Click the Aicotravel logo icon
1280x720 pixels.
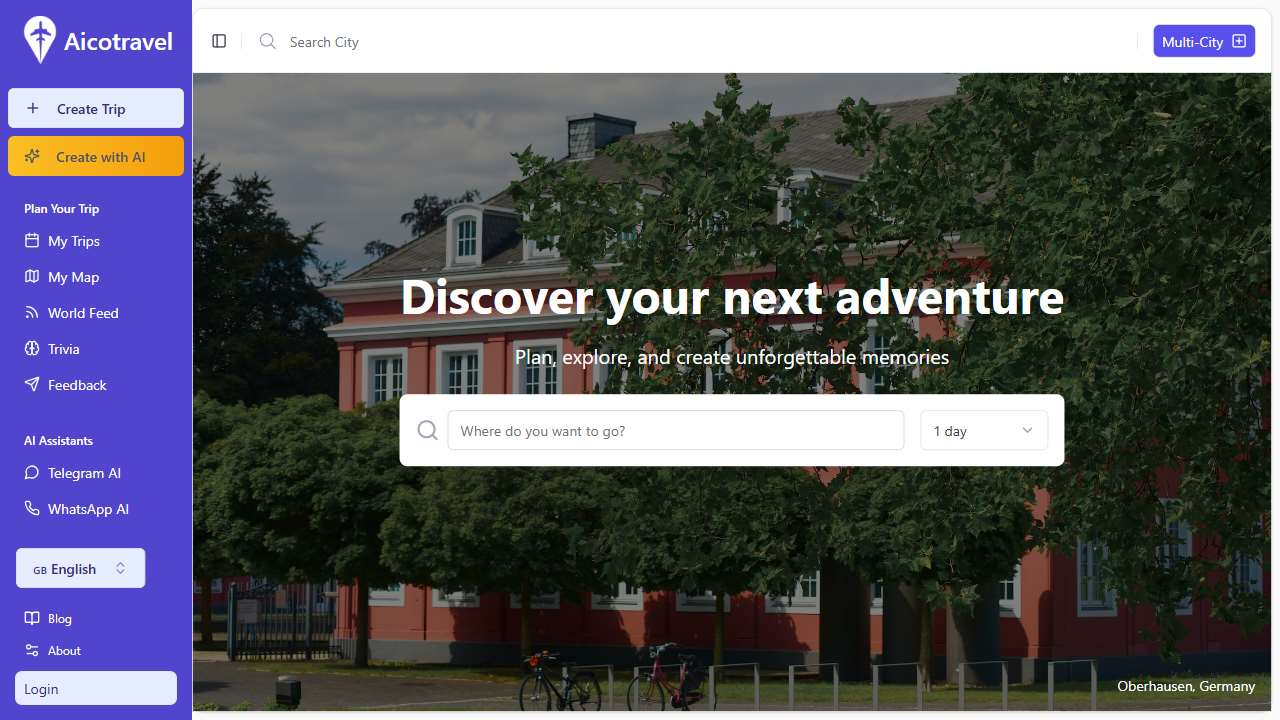click(x=40, y=40)
